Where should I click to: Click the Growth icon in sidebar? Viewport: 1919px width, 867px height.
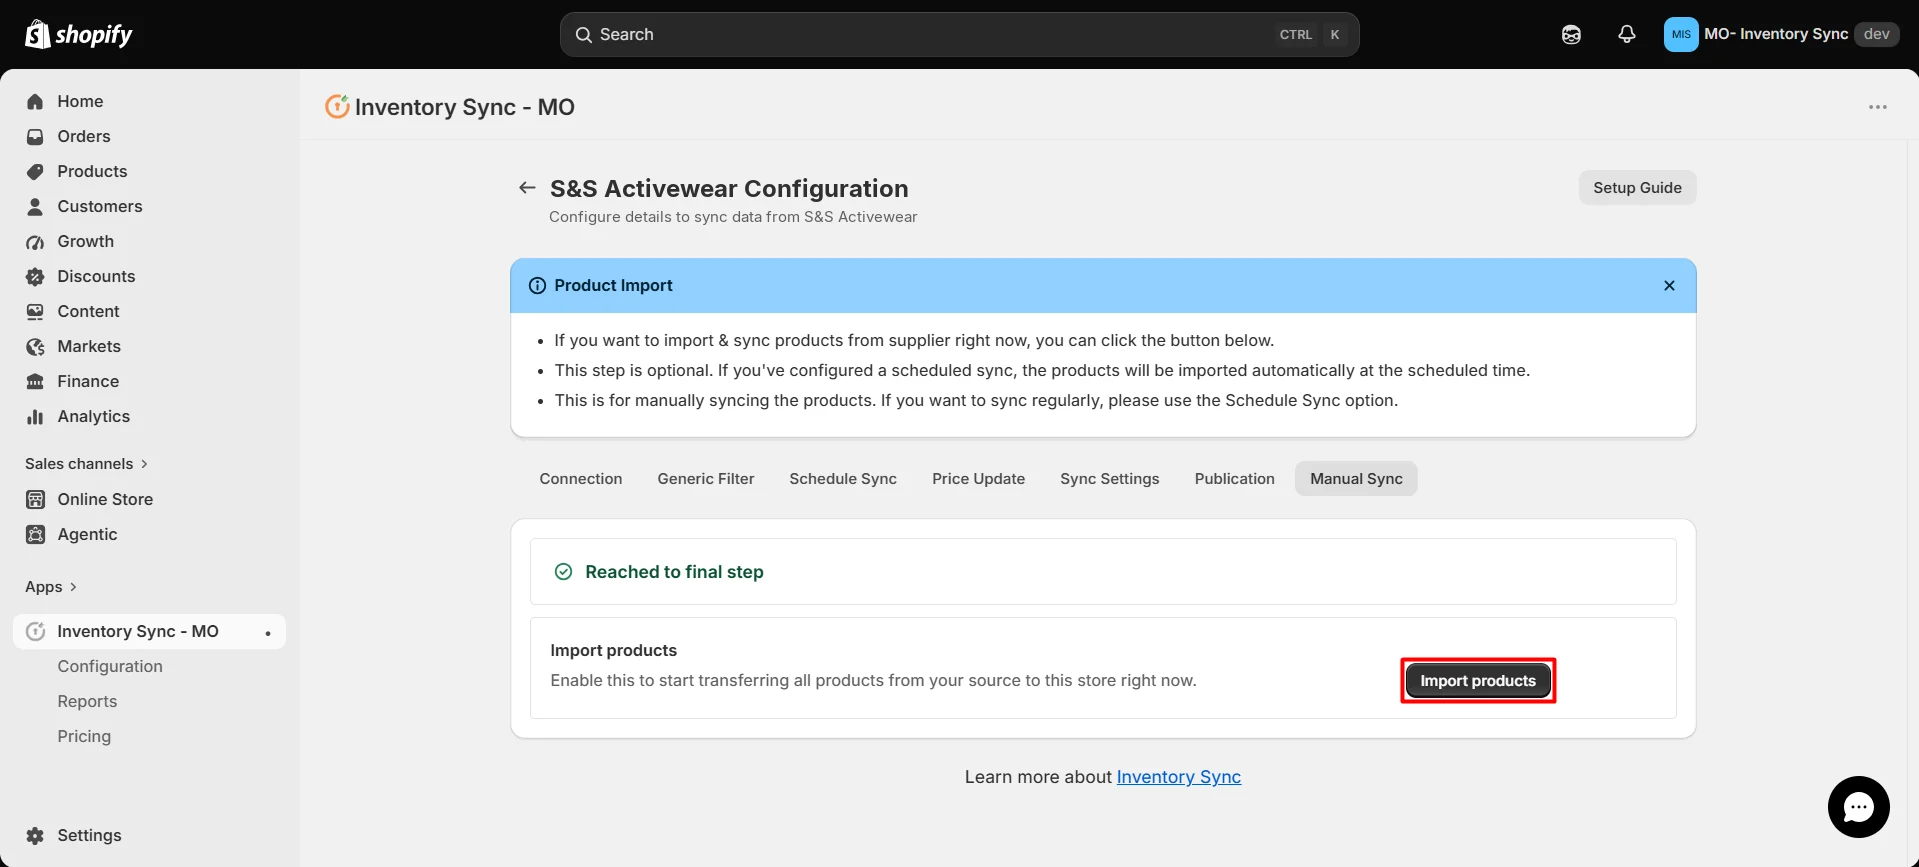(35, 242)
